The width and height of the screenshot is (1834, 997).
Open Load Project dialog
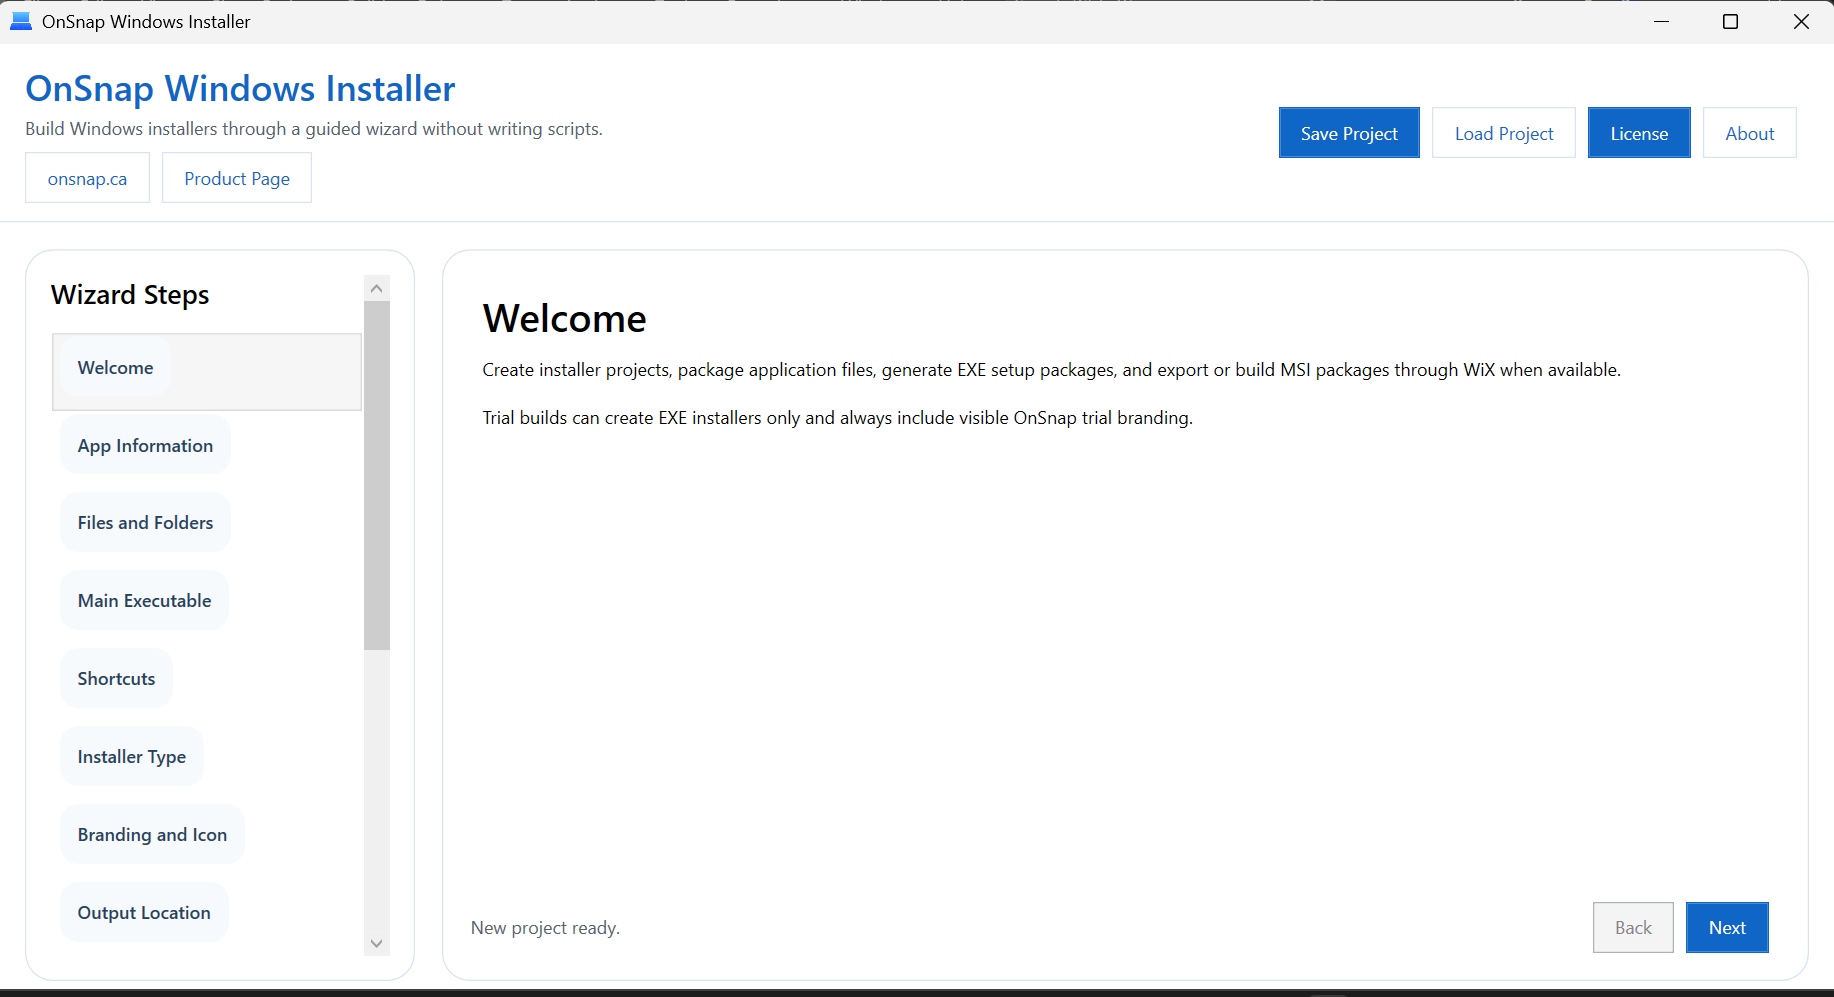click(1504, 133)
